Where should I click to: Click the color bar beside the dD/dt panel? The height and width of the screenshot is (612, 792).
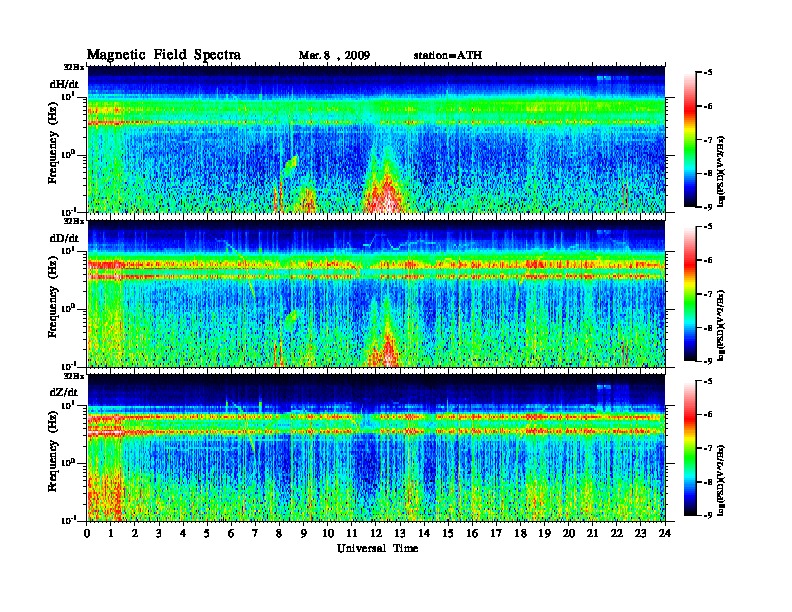click(x=690, y=294)
